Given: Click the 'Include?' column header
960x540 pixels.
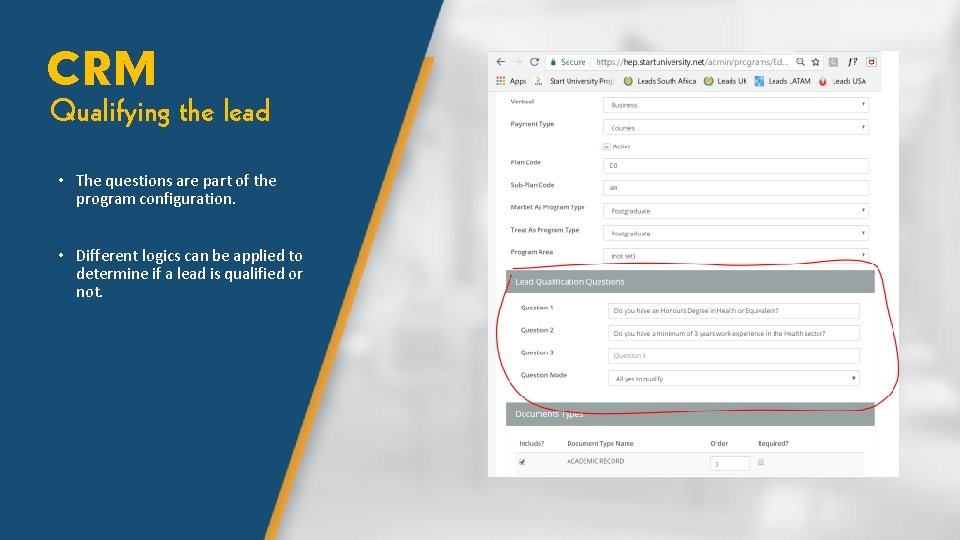Looking at the screenshot, I should pos(531,443).
